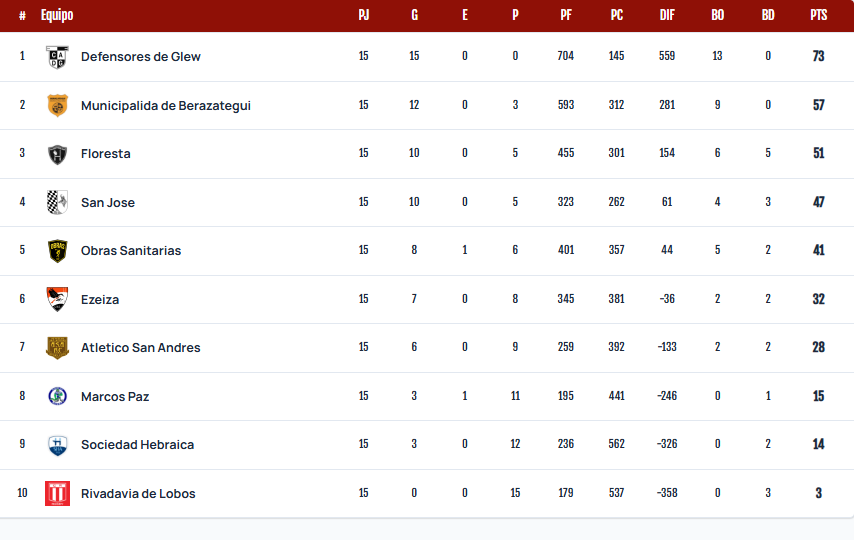Click the Atletico San Andres gold crest

57,348
